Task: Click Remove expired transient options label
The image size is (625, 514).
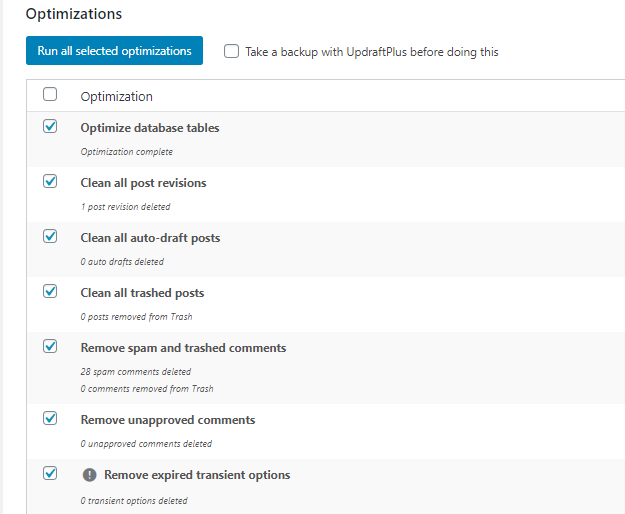Action: point(197,475)
